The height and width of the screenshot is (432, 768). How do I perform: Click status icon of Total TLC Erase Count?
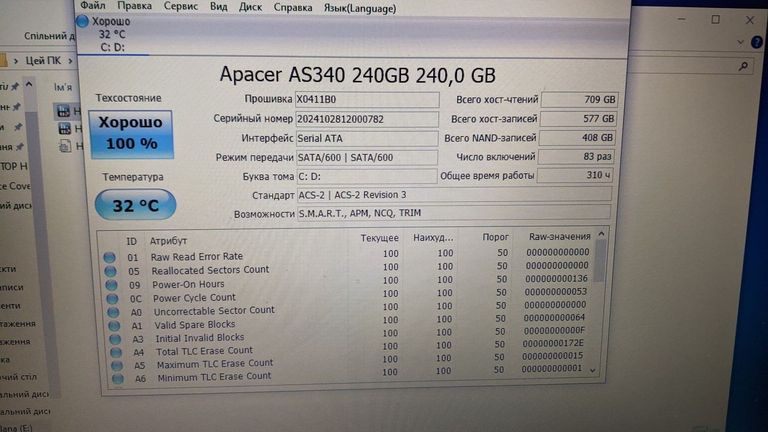point(116,352)
